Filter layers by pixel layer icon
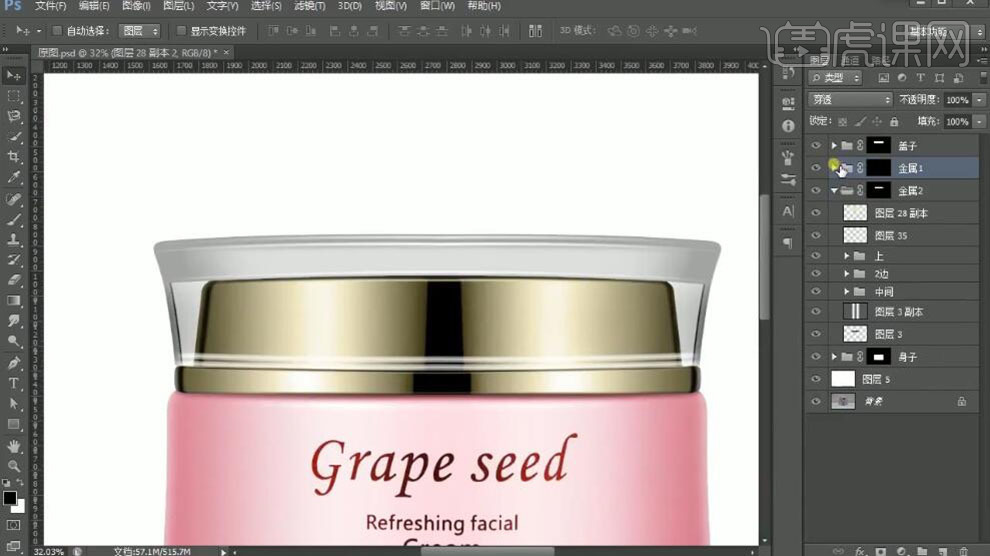Image resolution: width=990 pixels, height=556 pixels. tap(883, 78)
